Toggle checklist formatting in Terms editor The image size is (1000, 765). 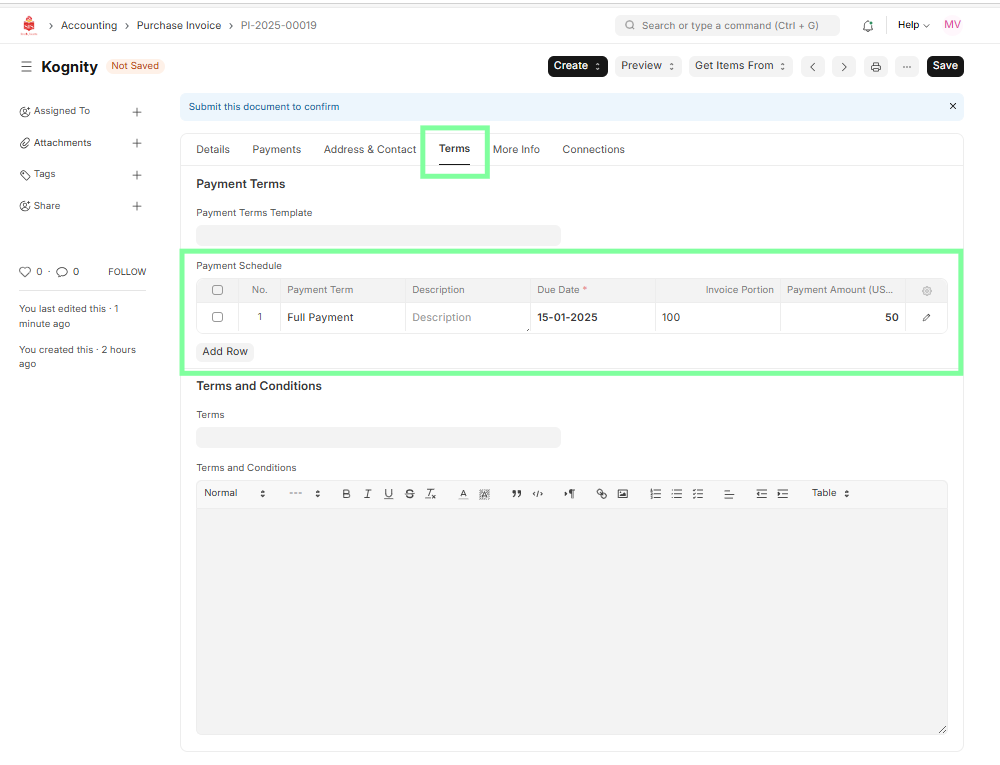click(x=698, y=494)
